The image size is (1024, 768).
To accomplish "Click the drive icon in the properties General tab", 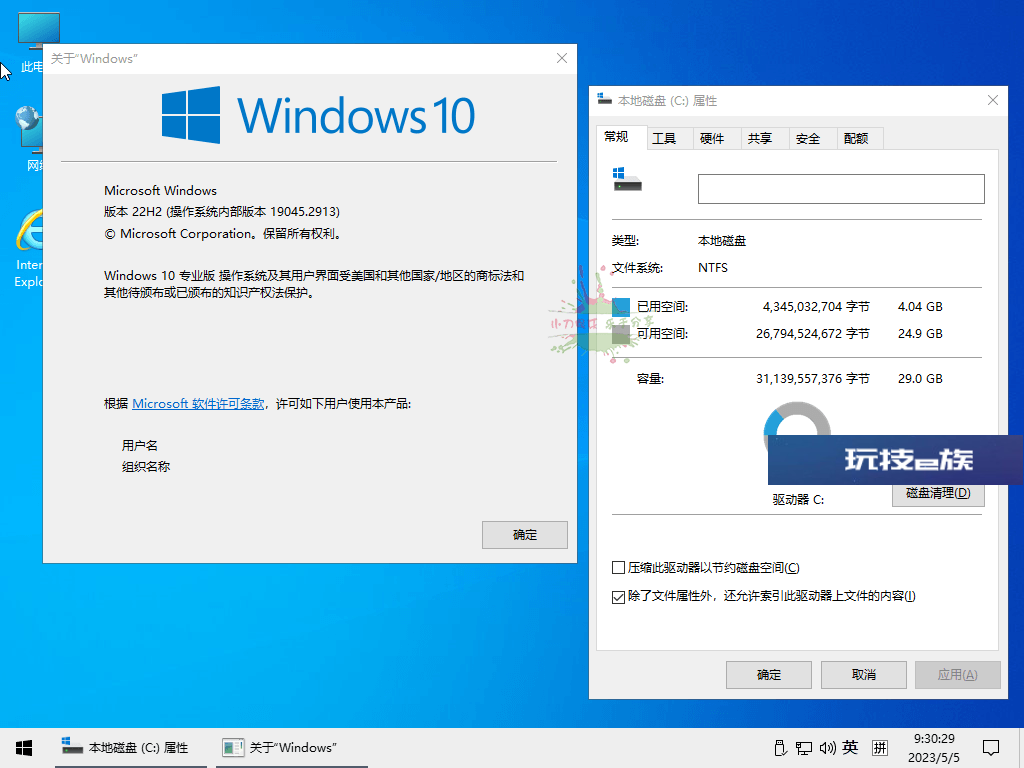I will [627, 180].
